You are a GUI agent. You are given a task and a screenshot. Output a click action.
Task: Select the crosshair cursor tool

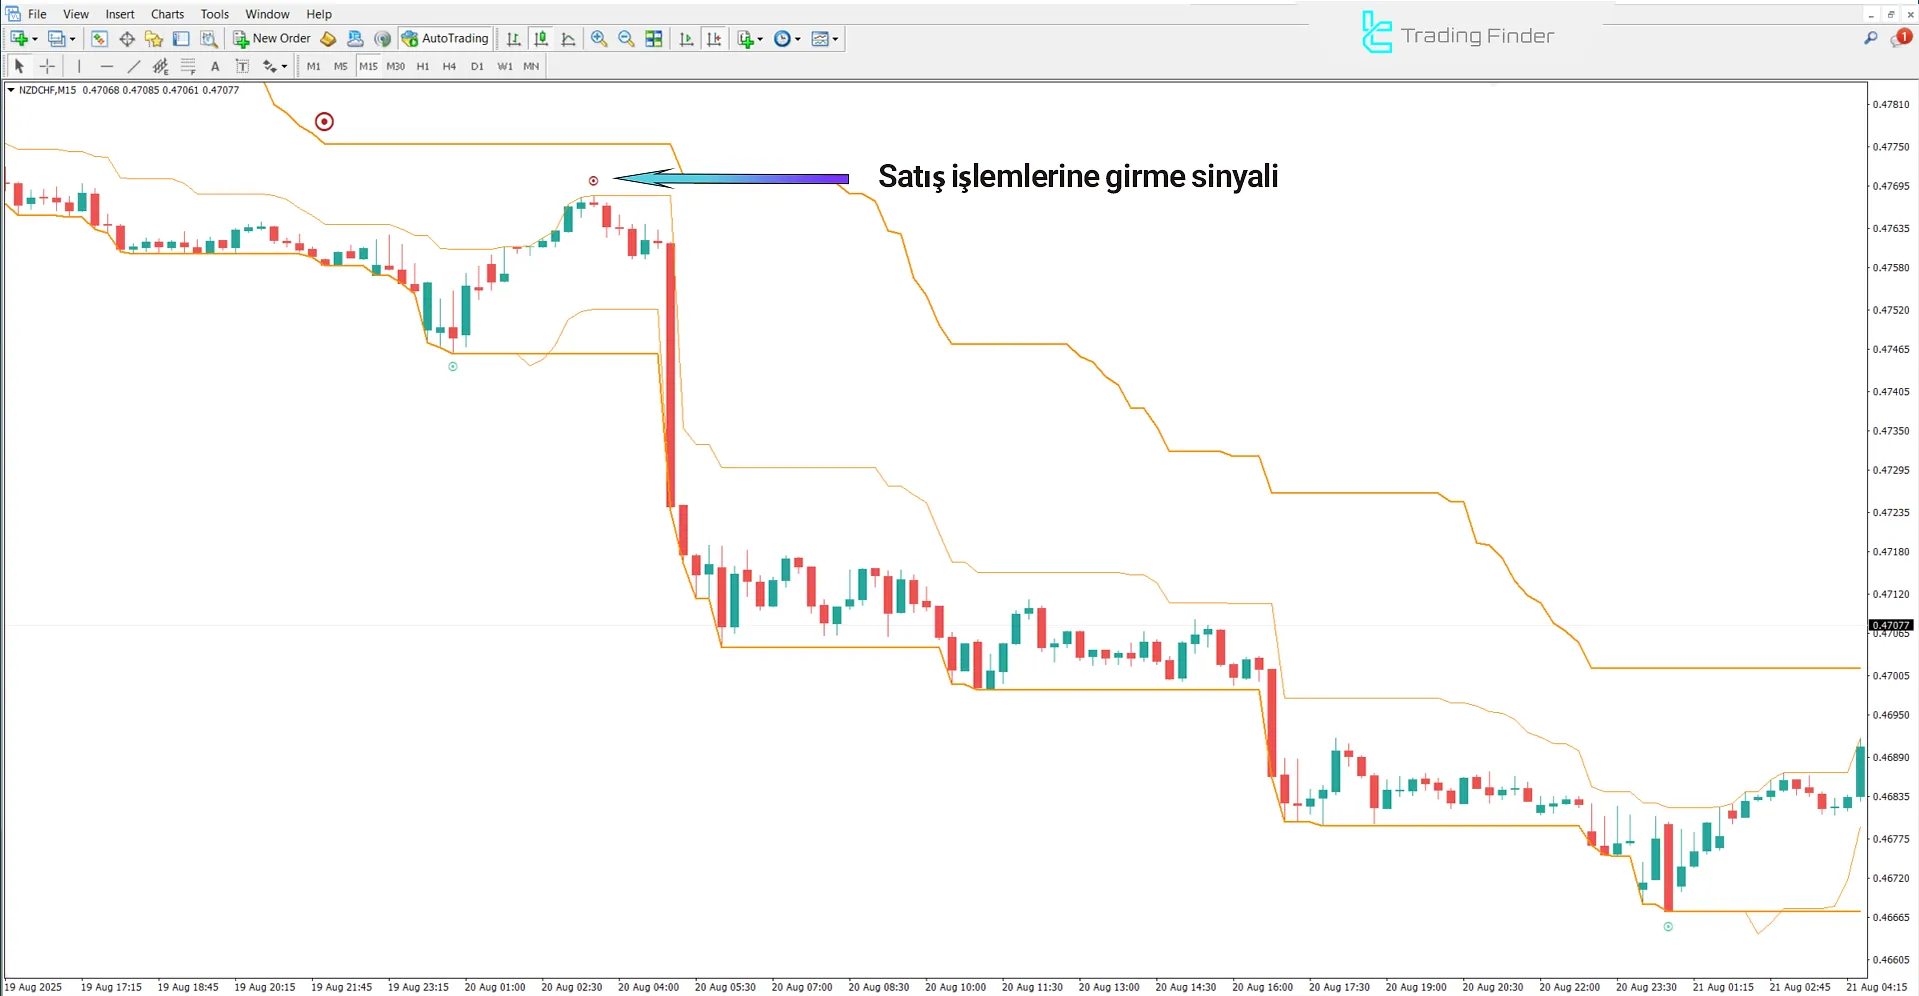click(x=47, y=66)
